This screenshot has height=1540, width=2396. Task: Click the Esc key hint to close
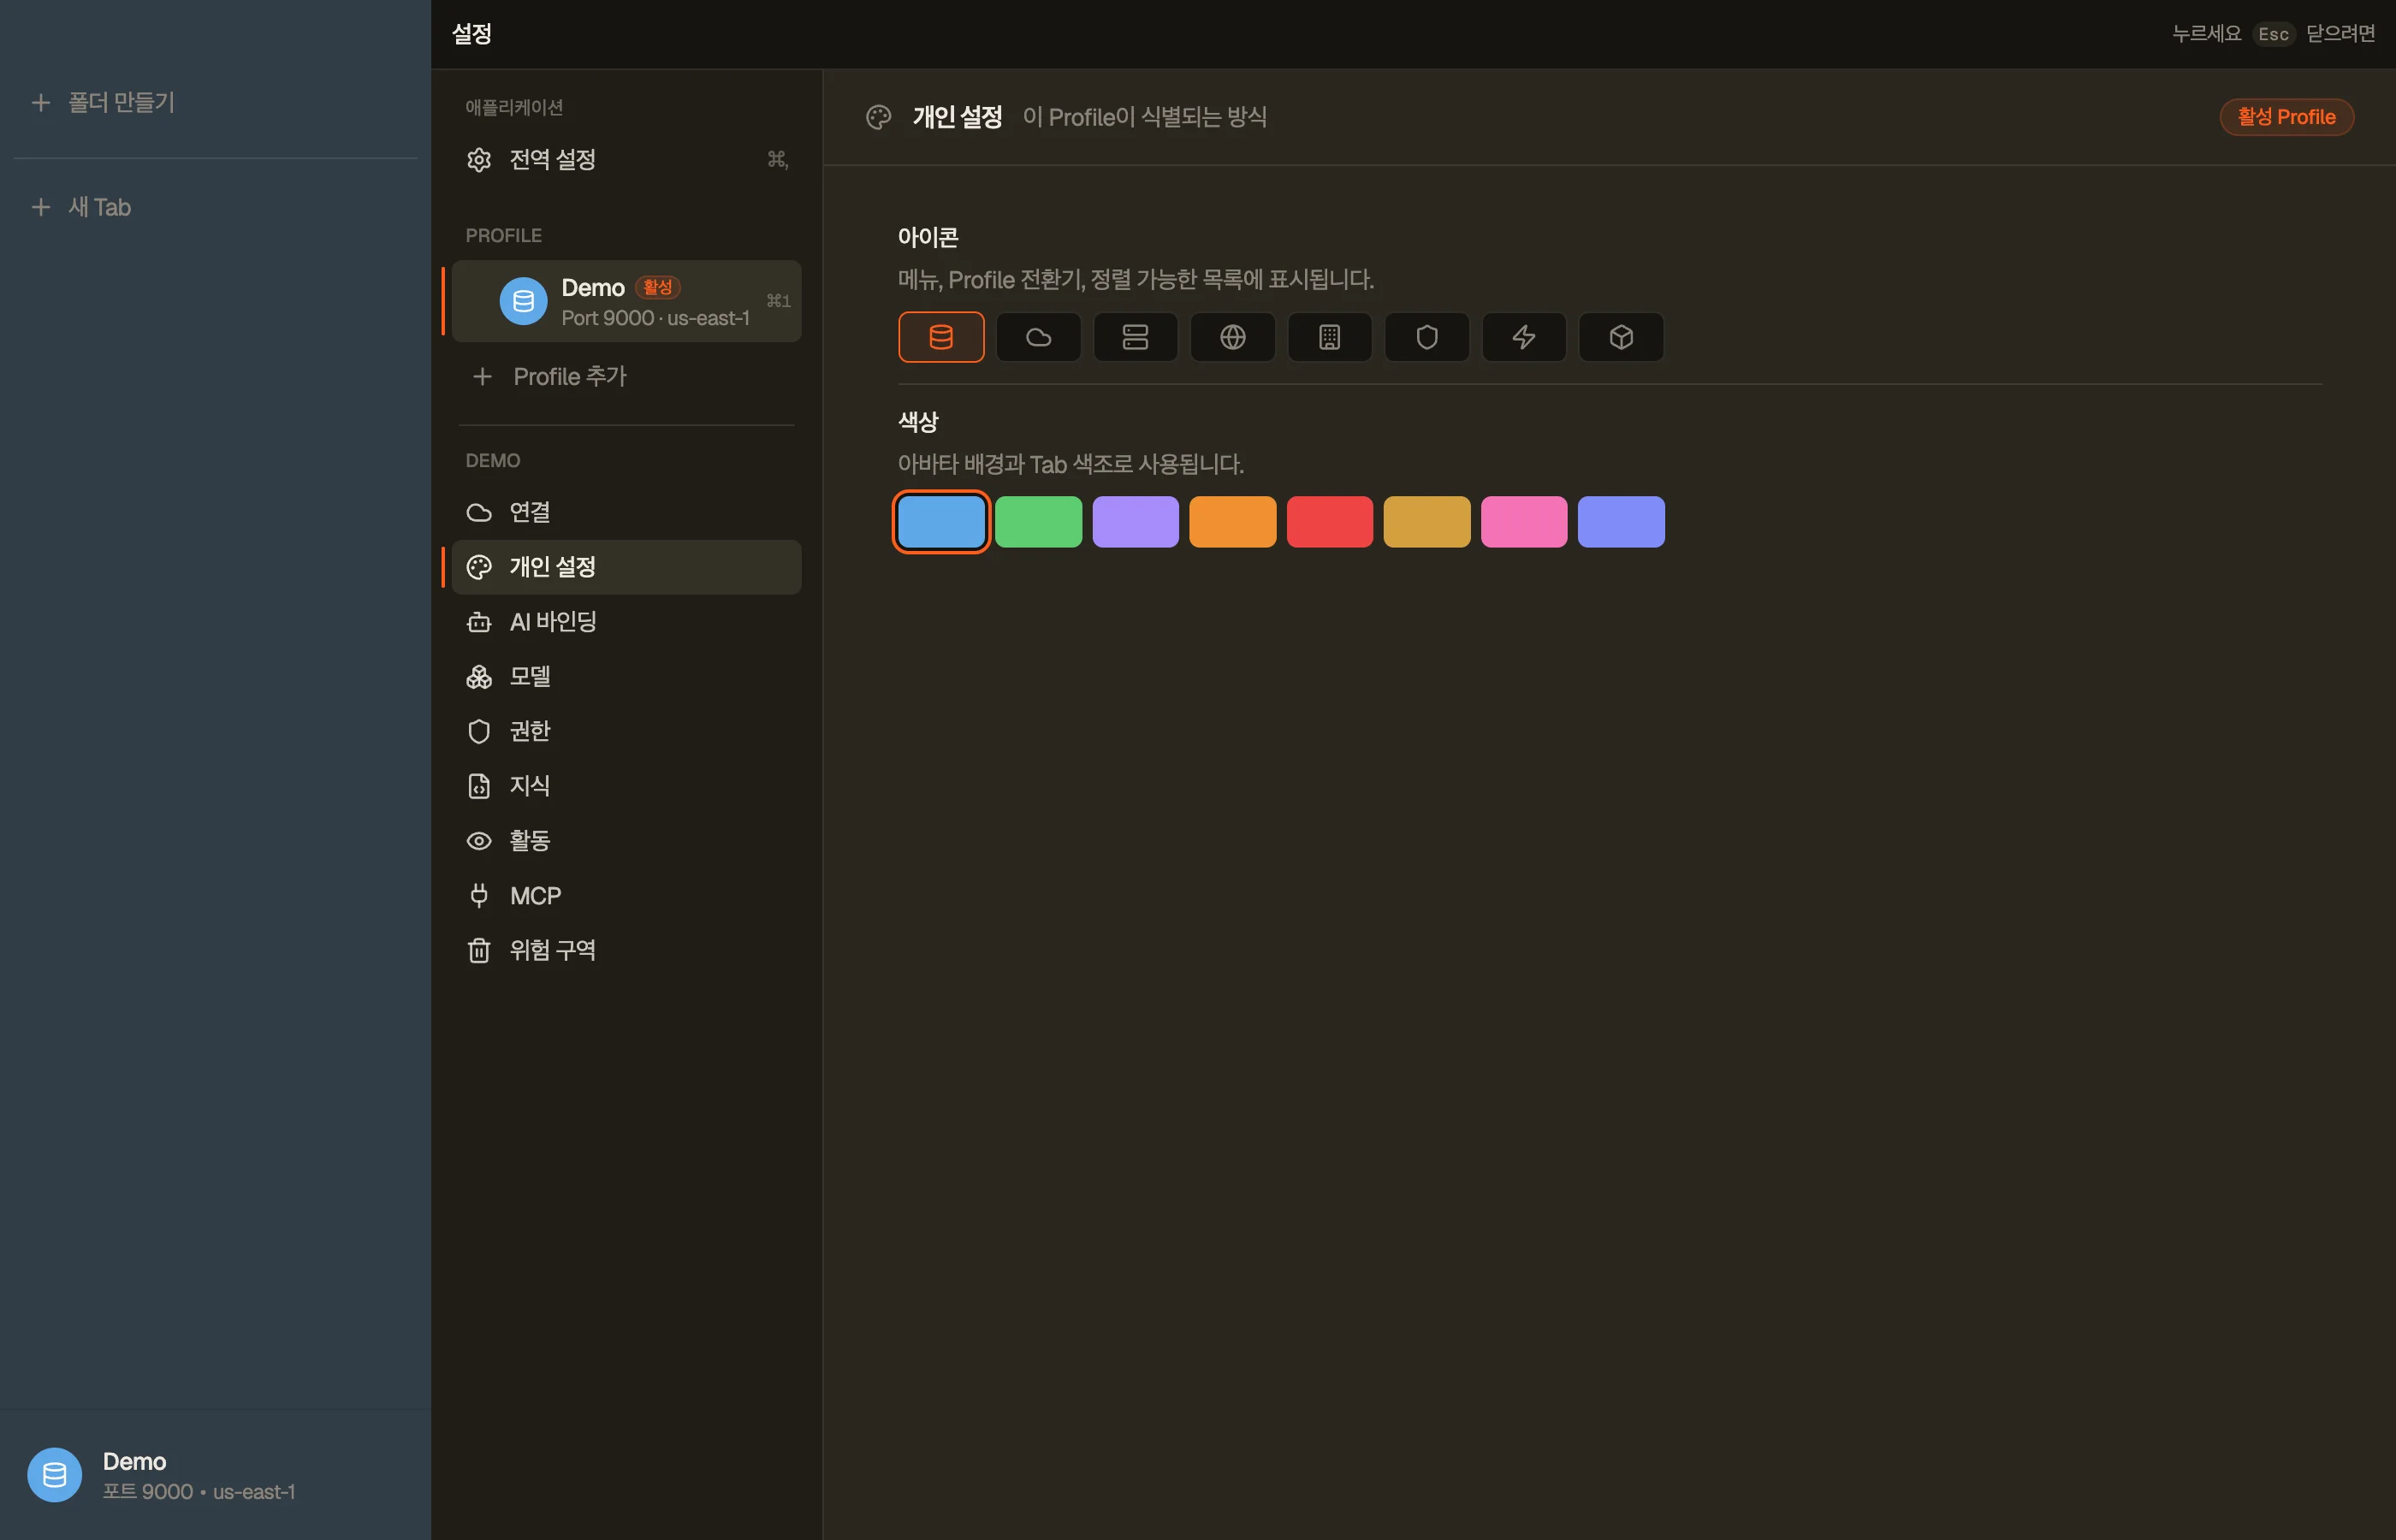(2272, 34)
